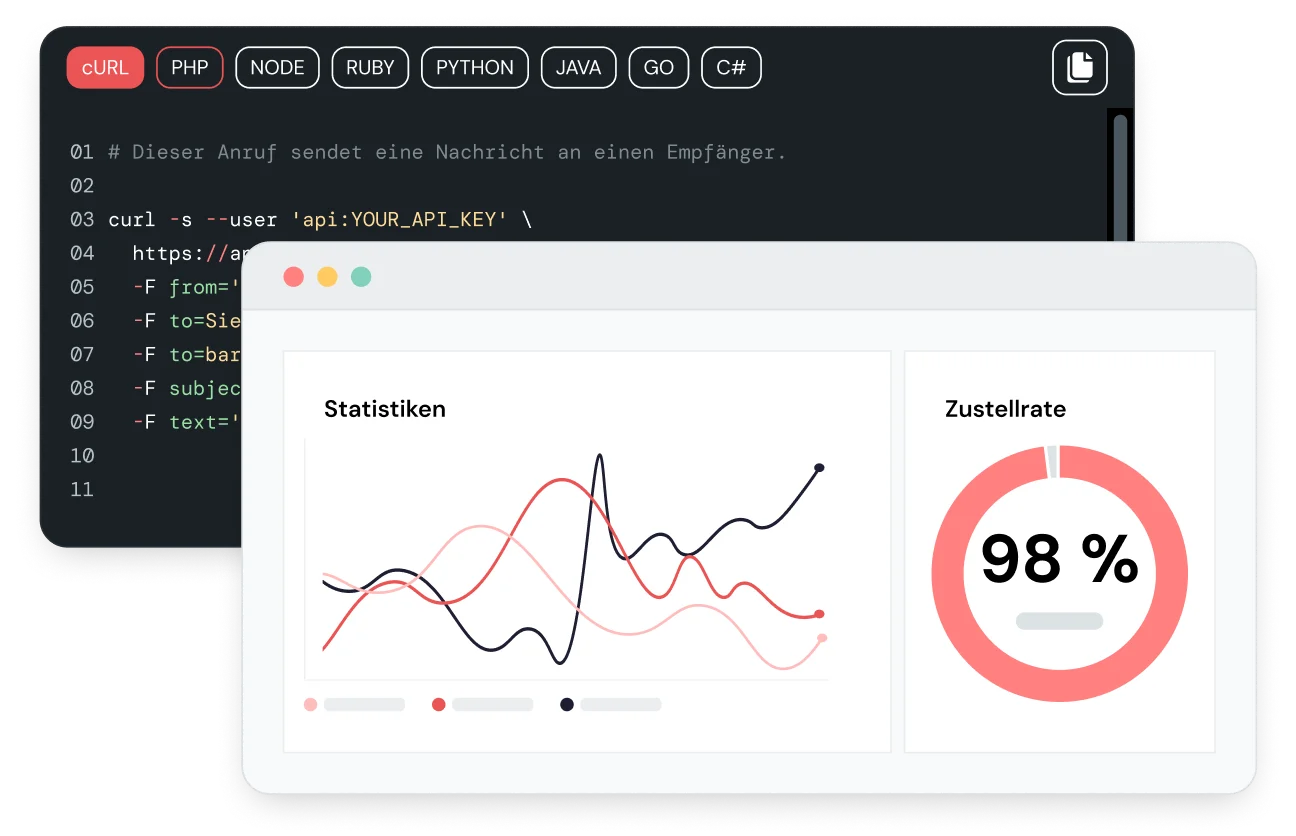The image size is (1296, 836).
Task: Copy code with the clipboard icon
Action: (1080, 68)
